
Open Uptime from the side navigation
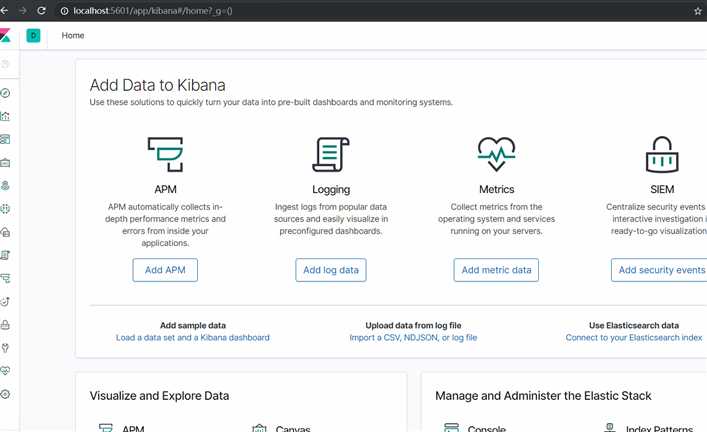click(5, 302)
